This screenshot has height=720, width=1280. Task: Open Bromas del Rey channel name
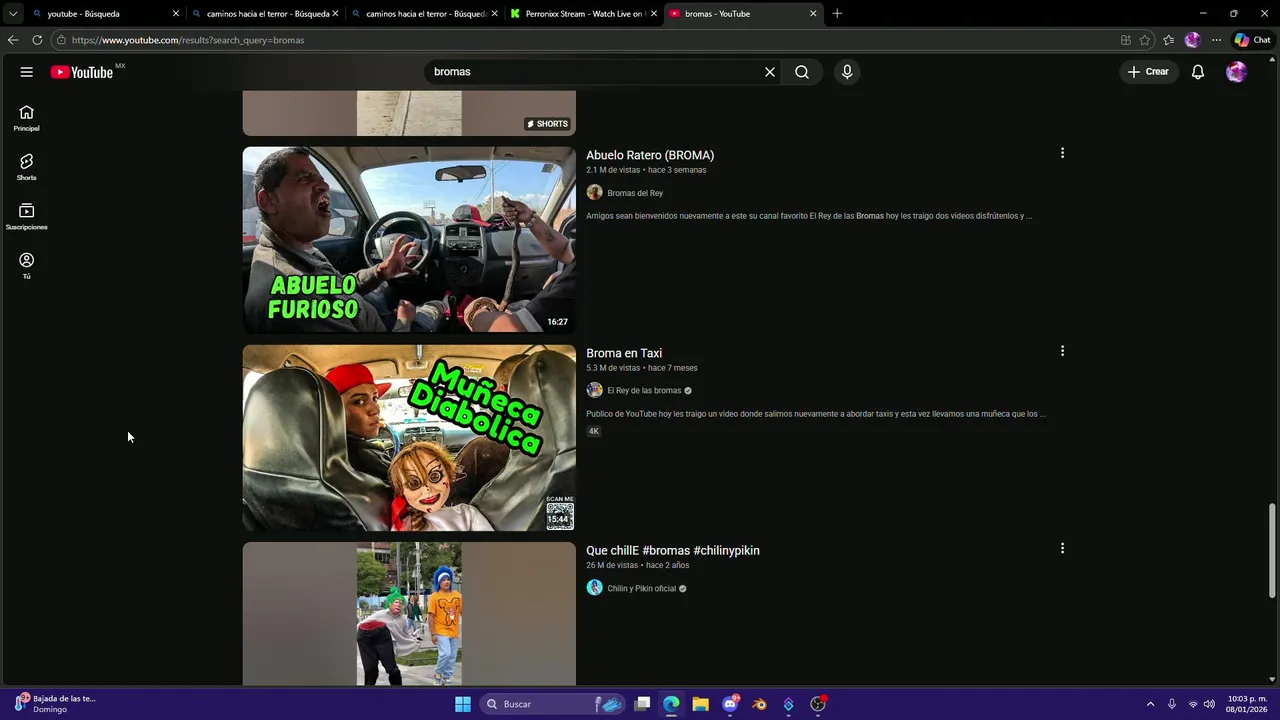pyautogui.click(x=635, y=193)
